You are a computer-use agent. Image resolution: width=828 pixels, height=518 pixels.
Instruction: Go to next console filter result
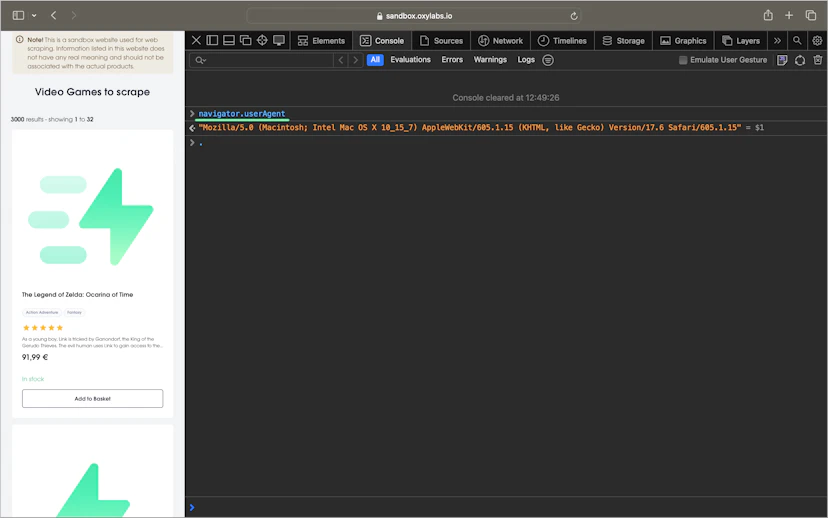(355, 60)
